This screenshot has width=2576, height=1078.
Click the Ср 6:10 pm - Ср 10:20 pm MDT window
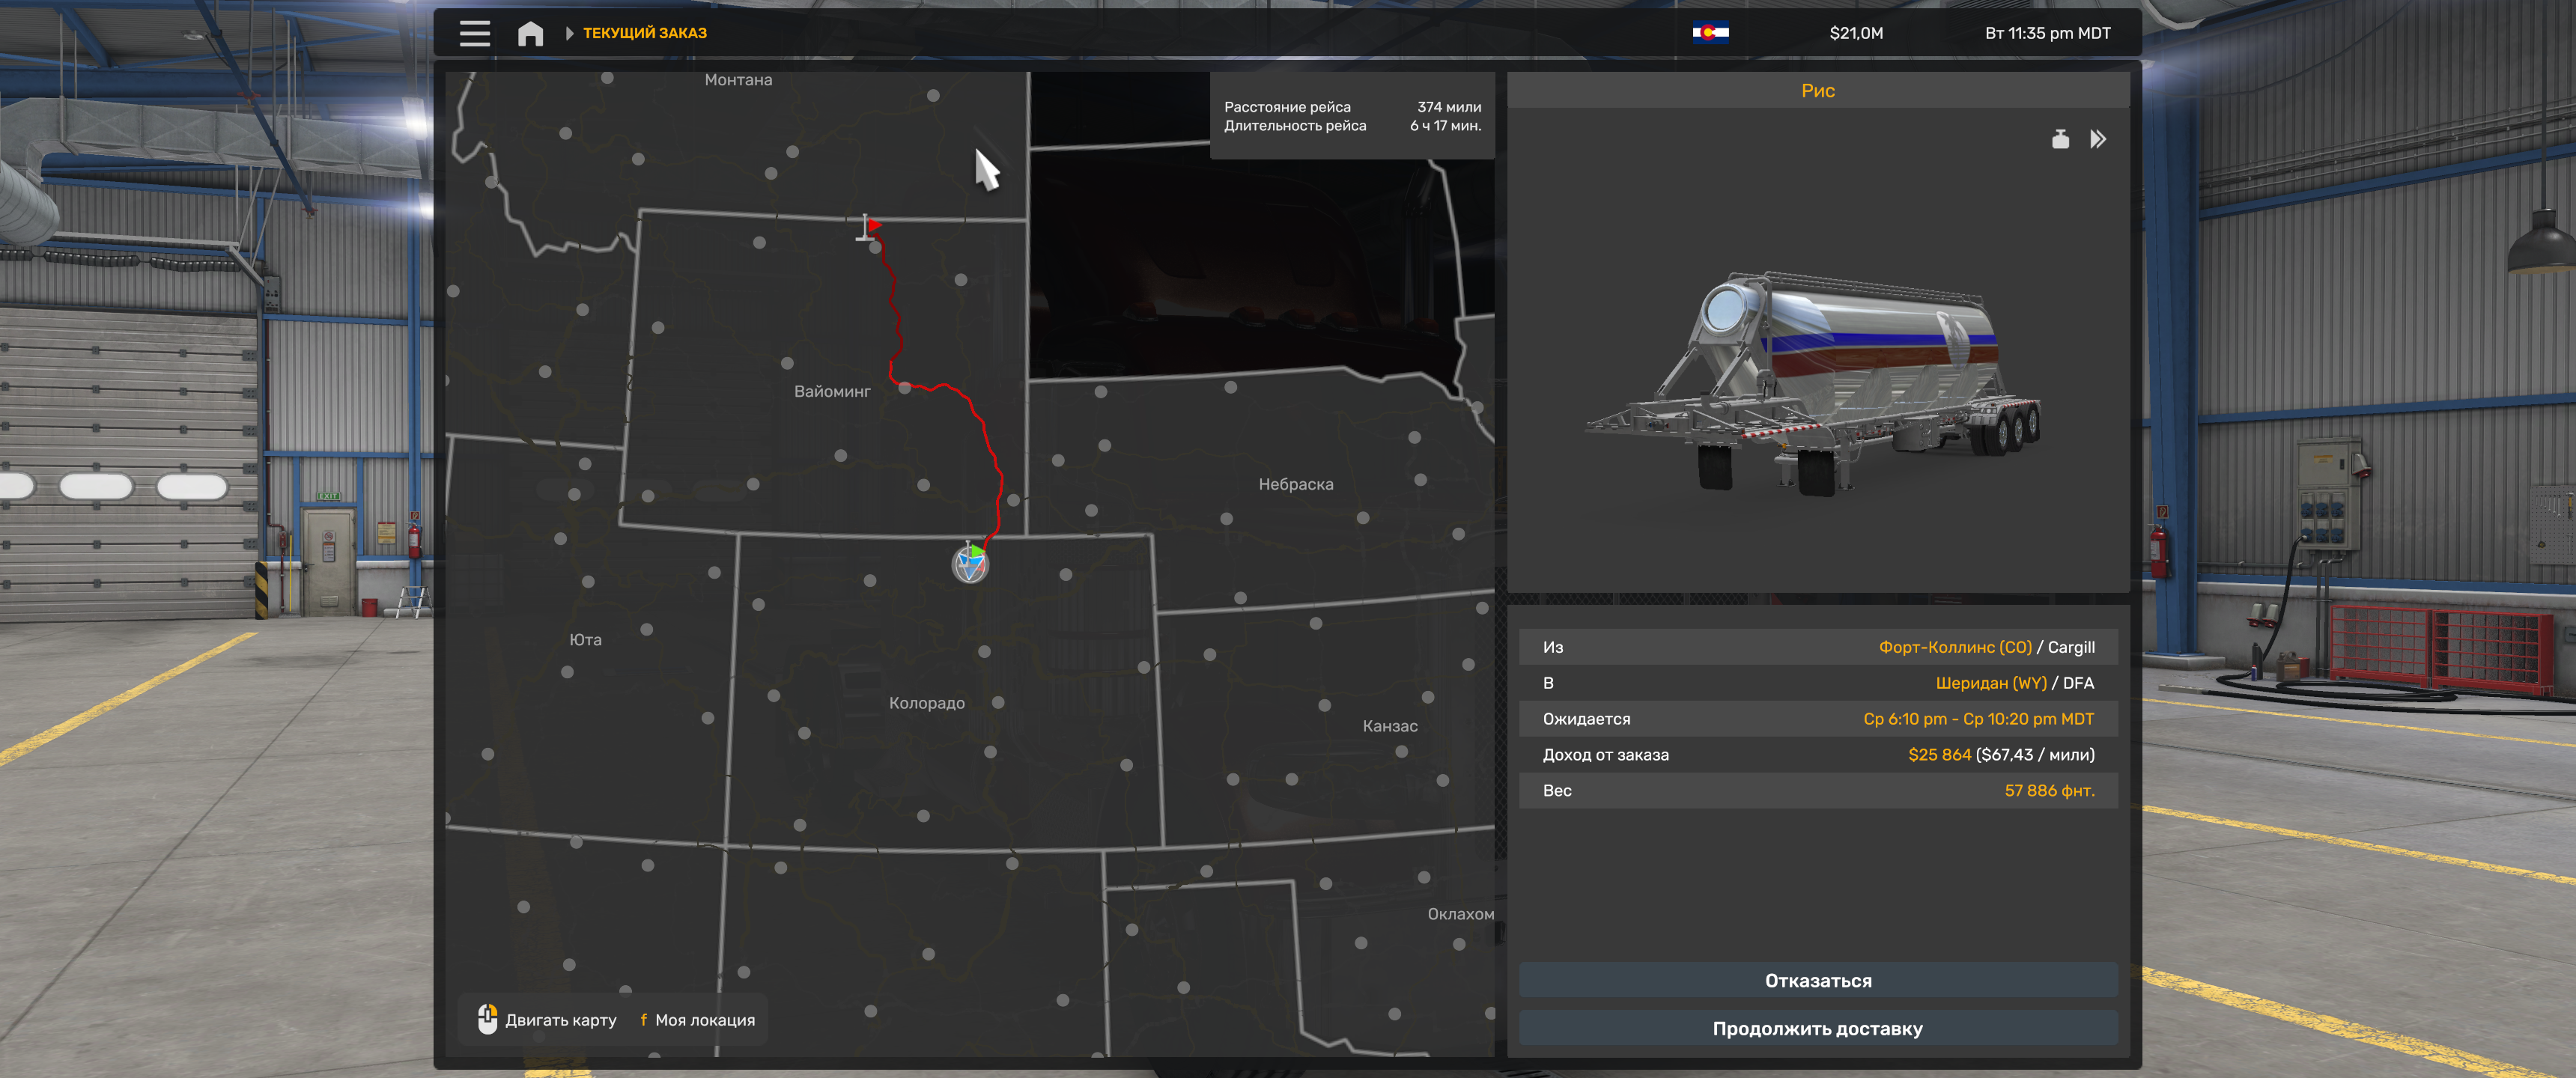(x=1978, y=719)
